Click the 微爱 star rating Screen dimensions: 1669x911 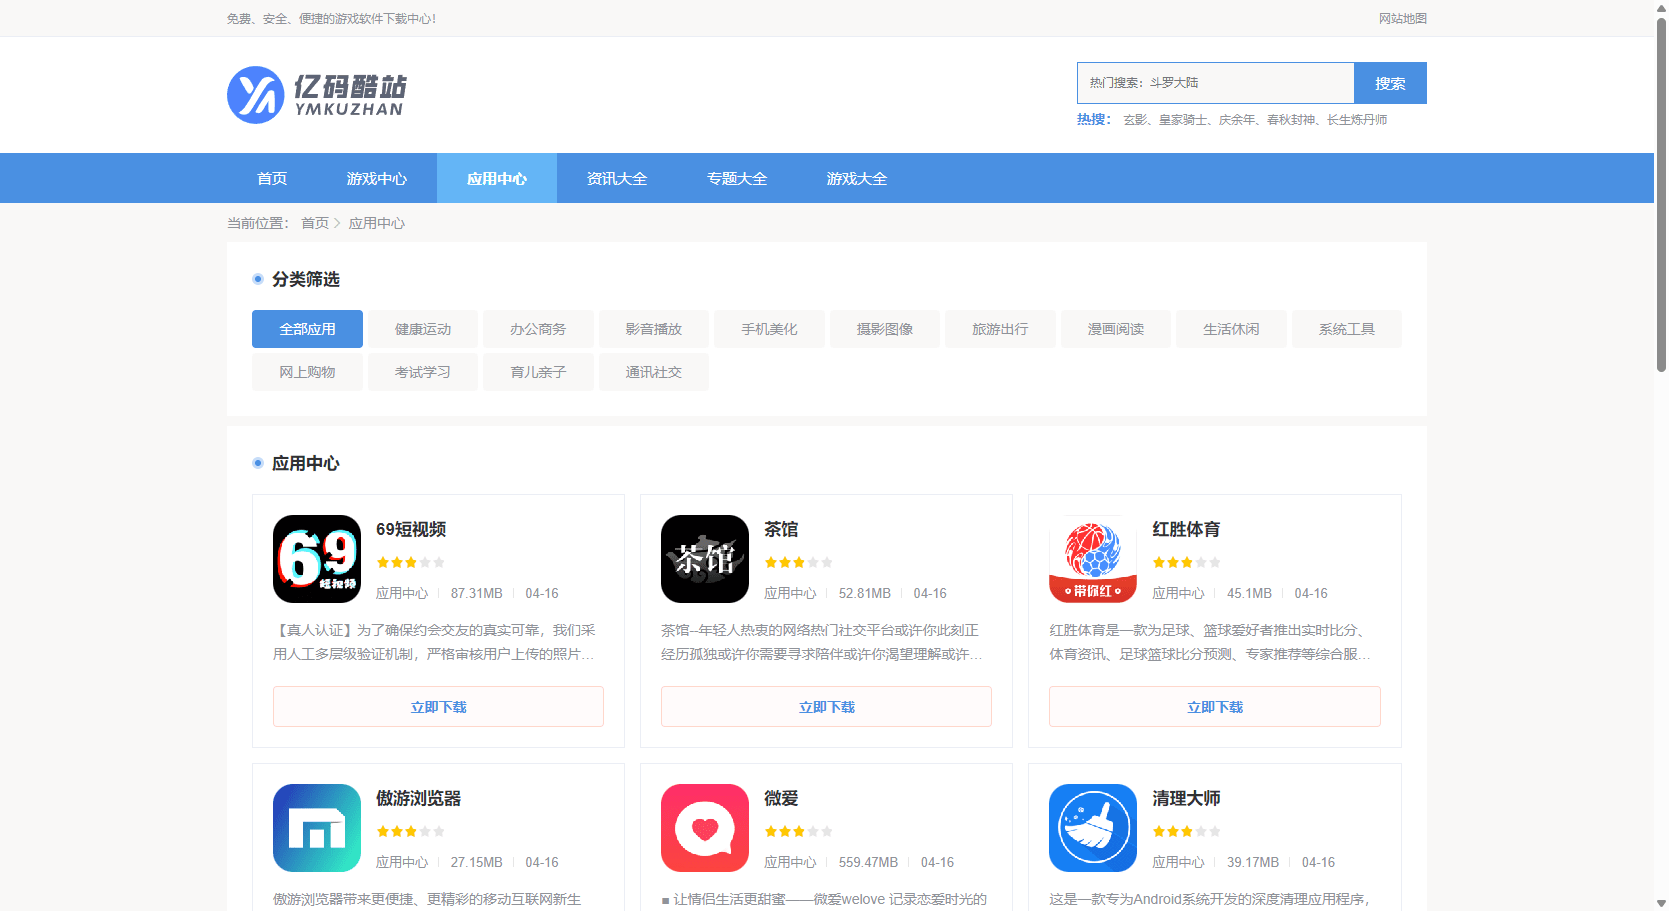tap(798, 831)
